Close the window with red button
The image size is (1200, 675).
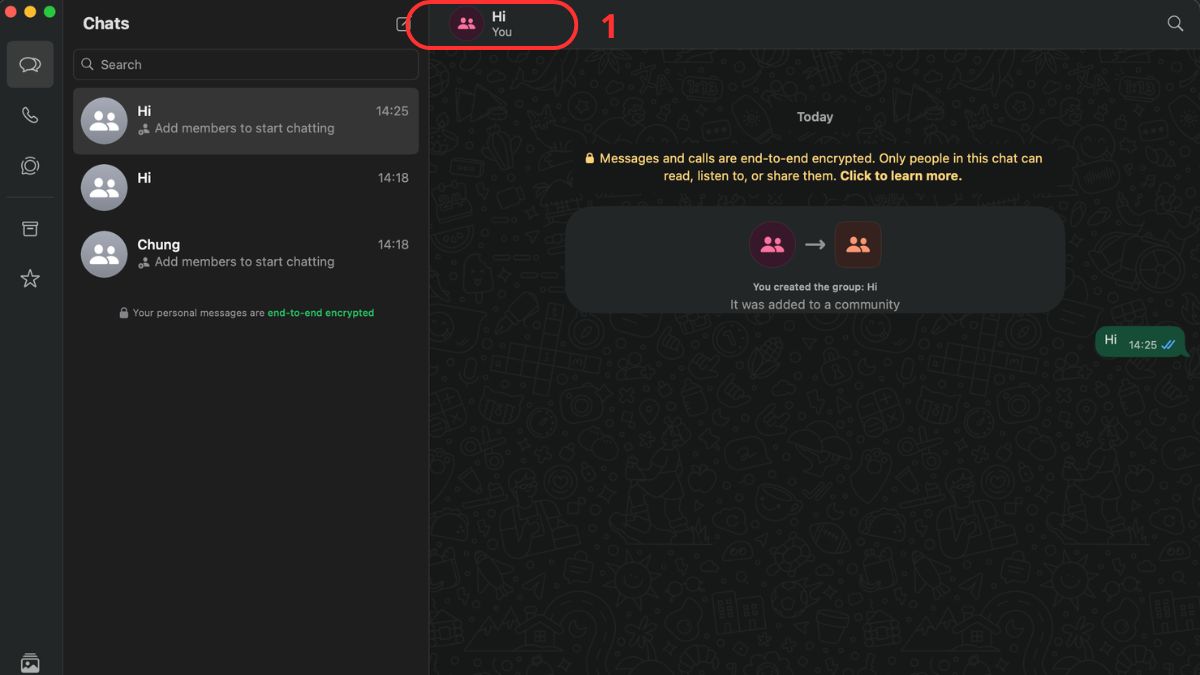pos(11,11)
